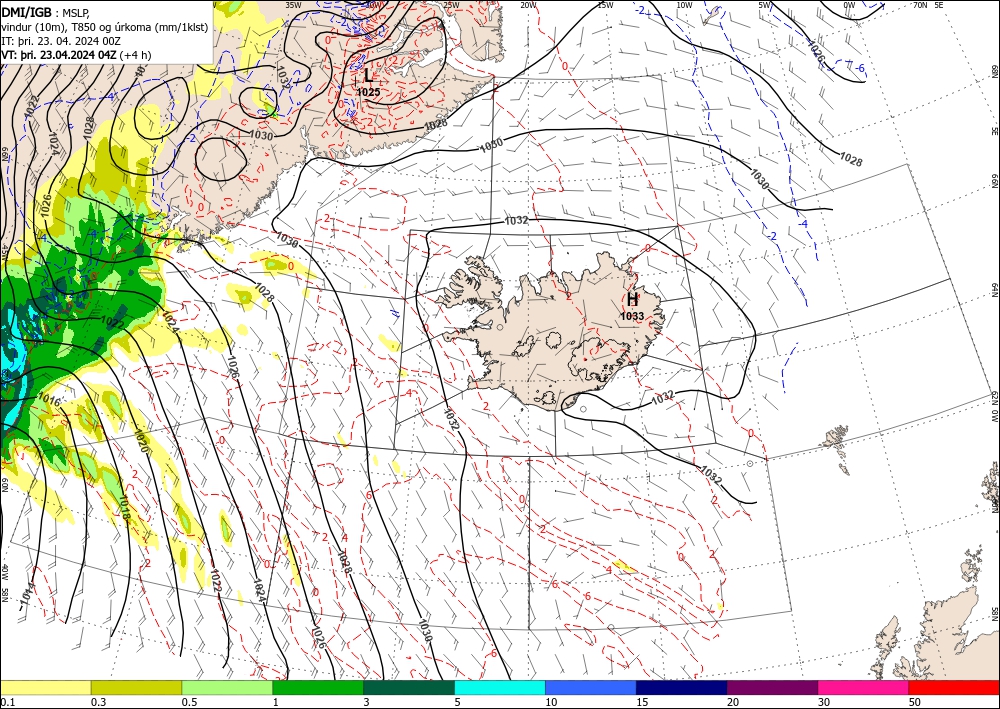
Task: Click the navy 15 mm legend swatch
Action: coord(682,687)
